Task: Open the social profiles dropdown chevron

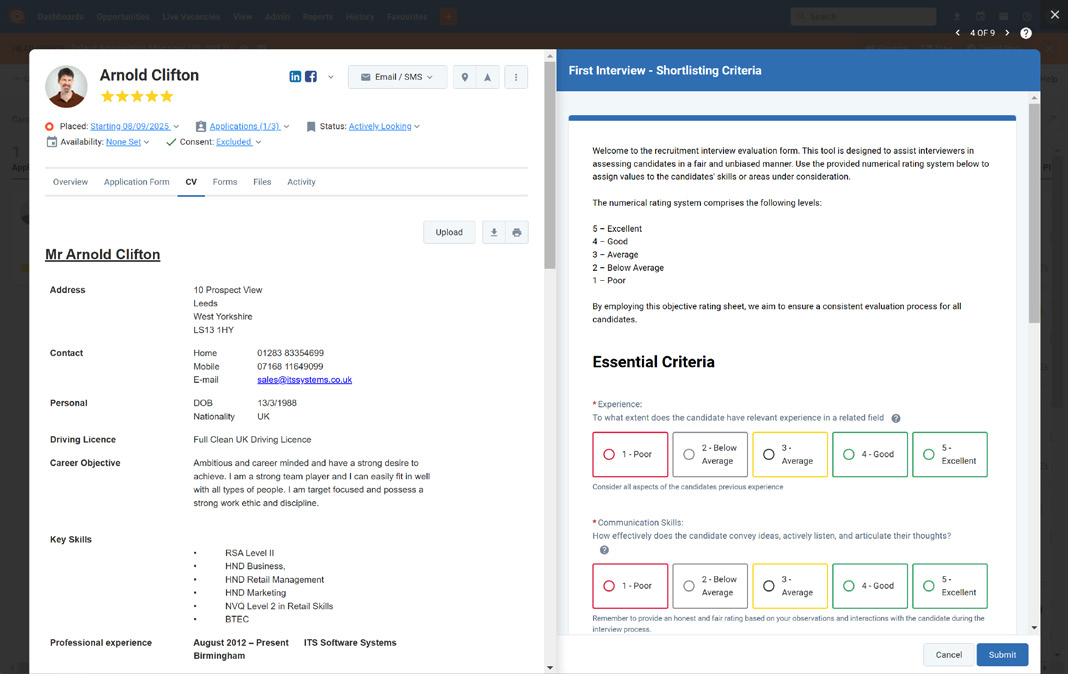Action: [x=330, y=77]
